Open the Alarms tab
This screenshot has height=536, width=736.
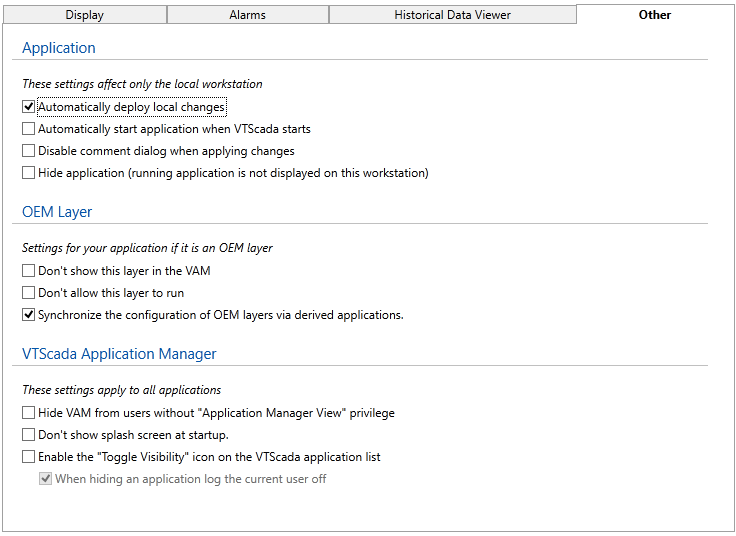247,15
